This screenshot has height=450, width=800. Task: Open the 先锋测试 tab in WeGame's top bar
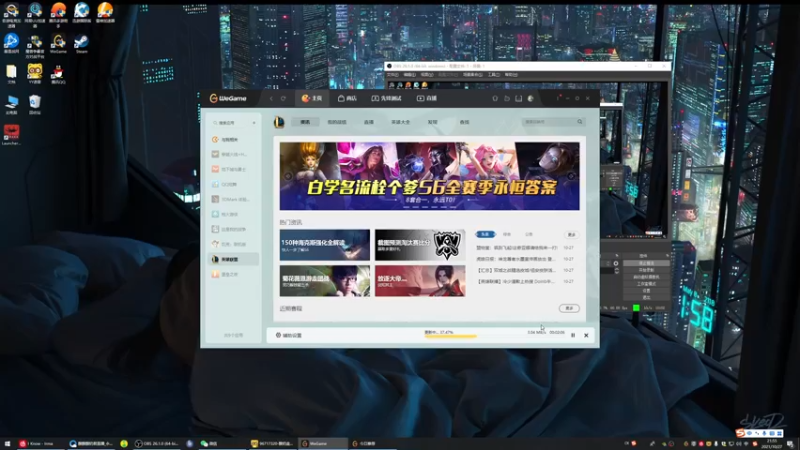point(386,98)
